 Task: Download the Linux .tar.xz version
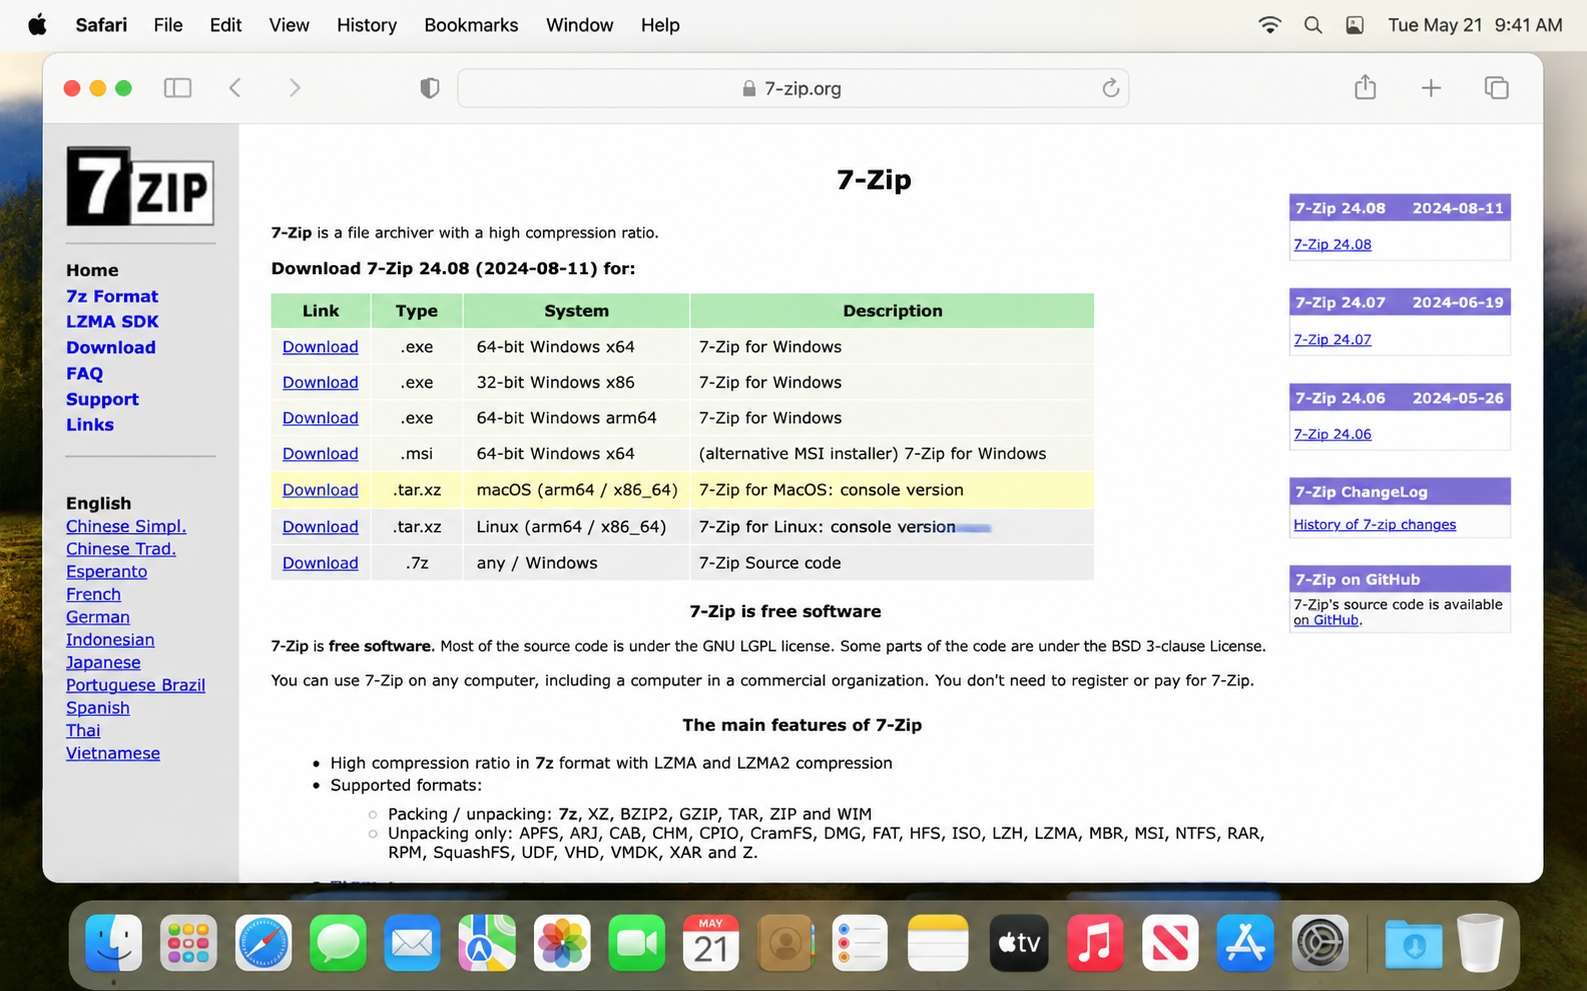point(320,527)
